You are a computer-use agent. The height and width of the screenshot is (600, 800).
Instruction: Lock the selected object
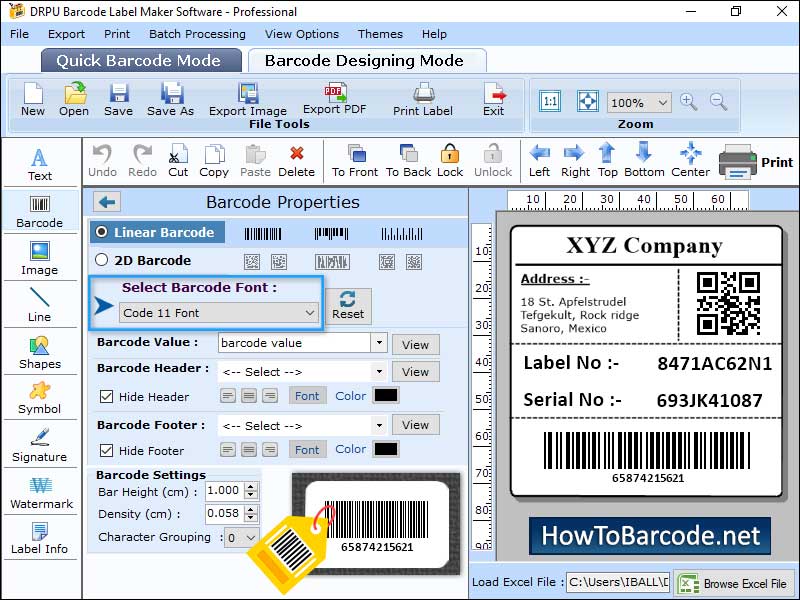449,158
